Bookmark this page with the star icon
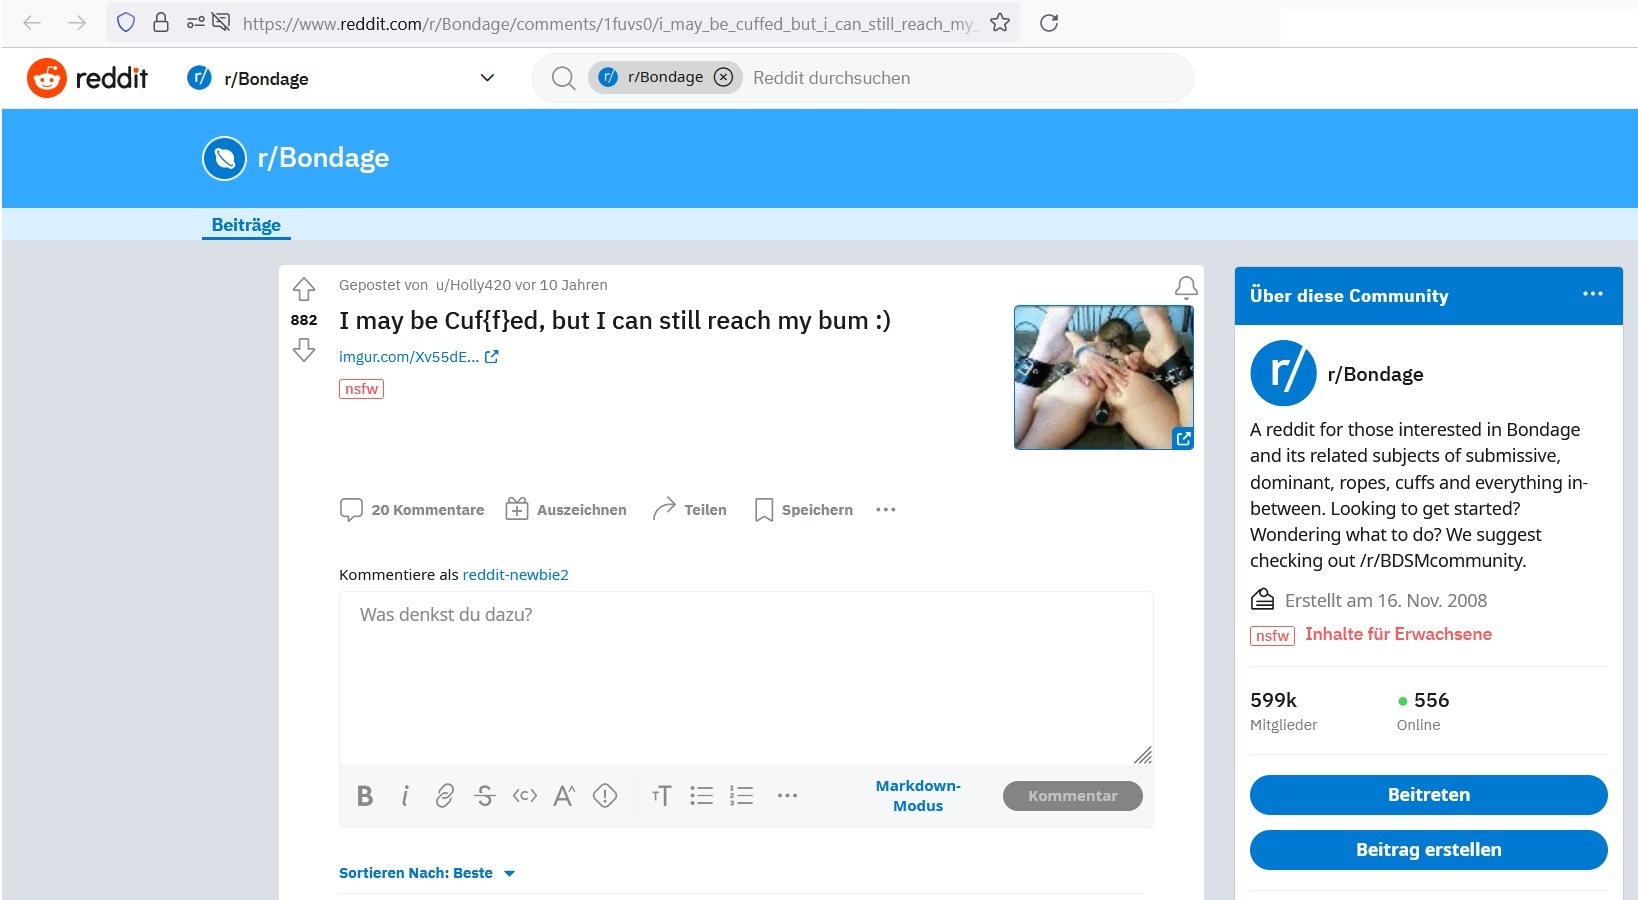 1000,22
